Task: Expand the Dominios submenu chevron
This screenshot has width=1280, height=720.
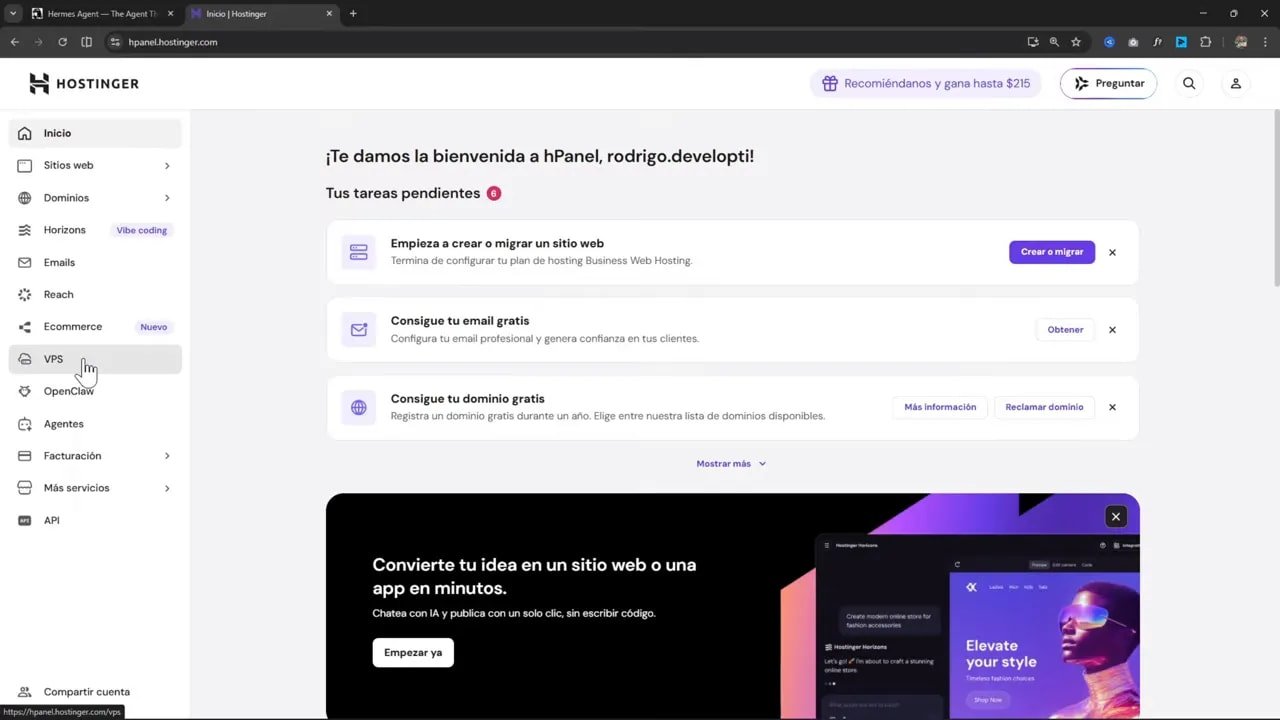Action: 167,198
